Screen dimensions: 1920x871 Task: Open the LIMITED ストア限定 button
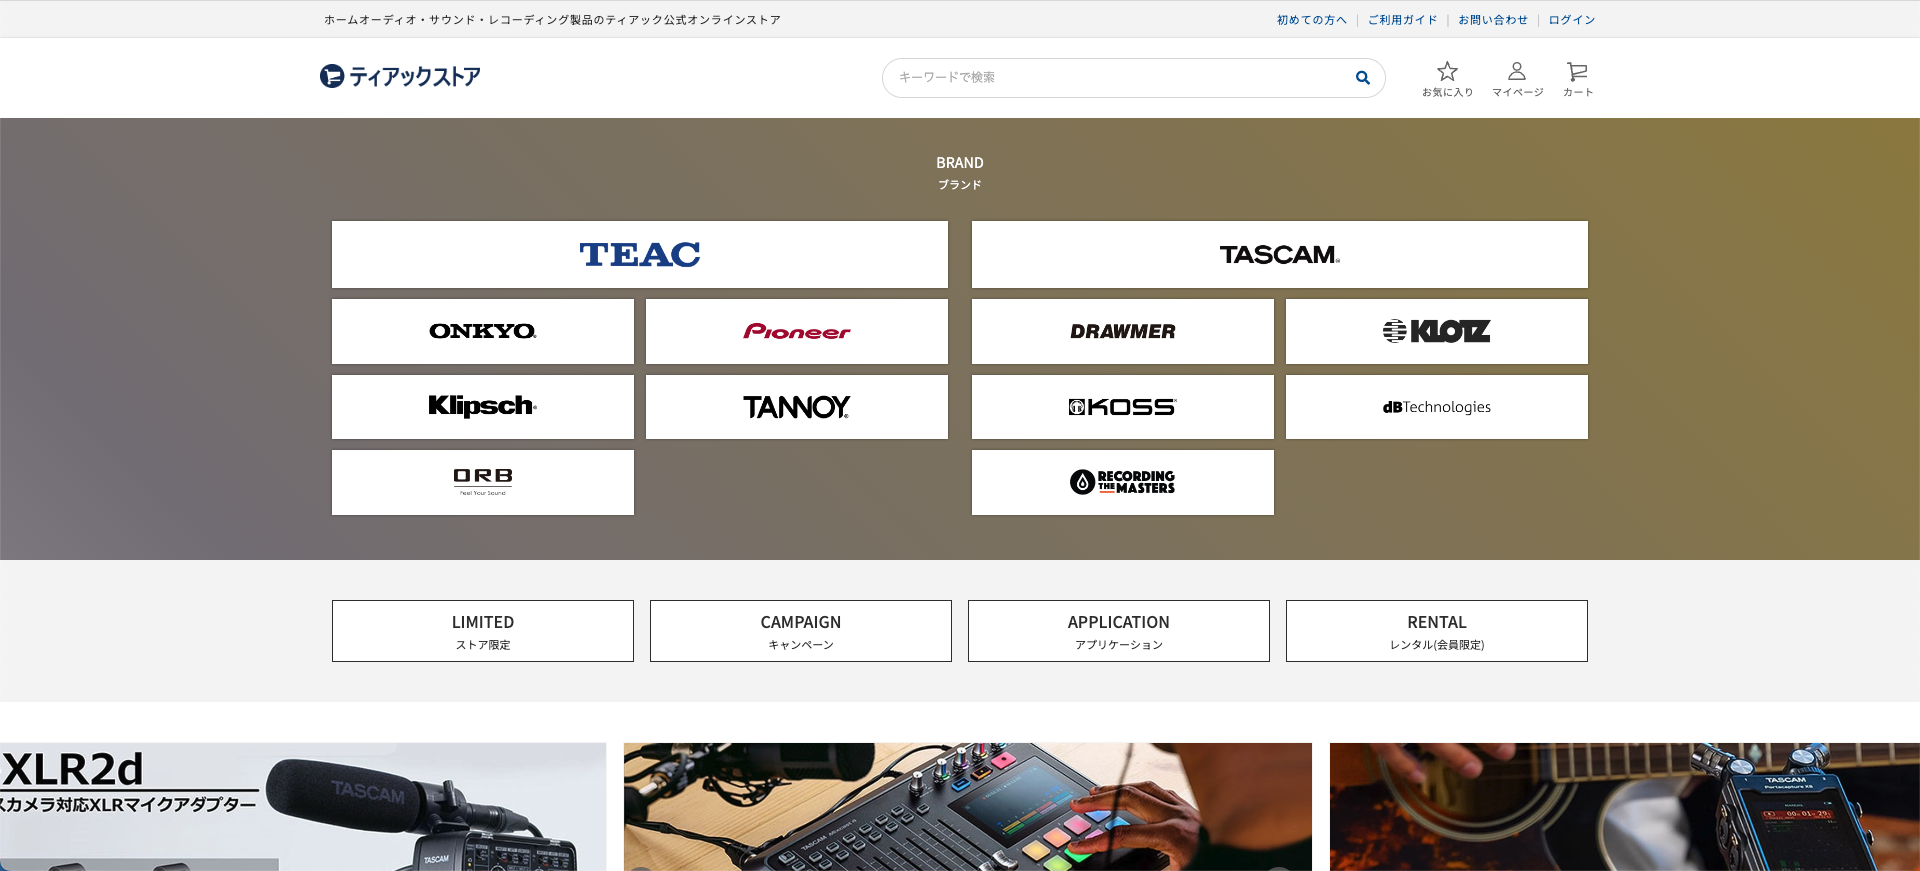coord(483,631)
